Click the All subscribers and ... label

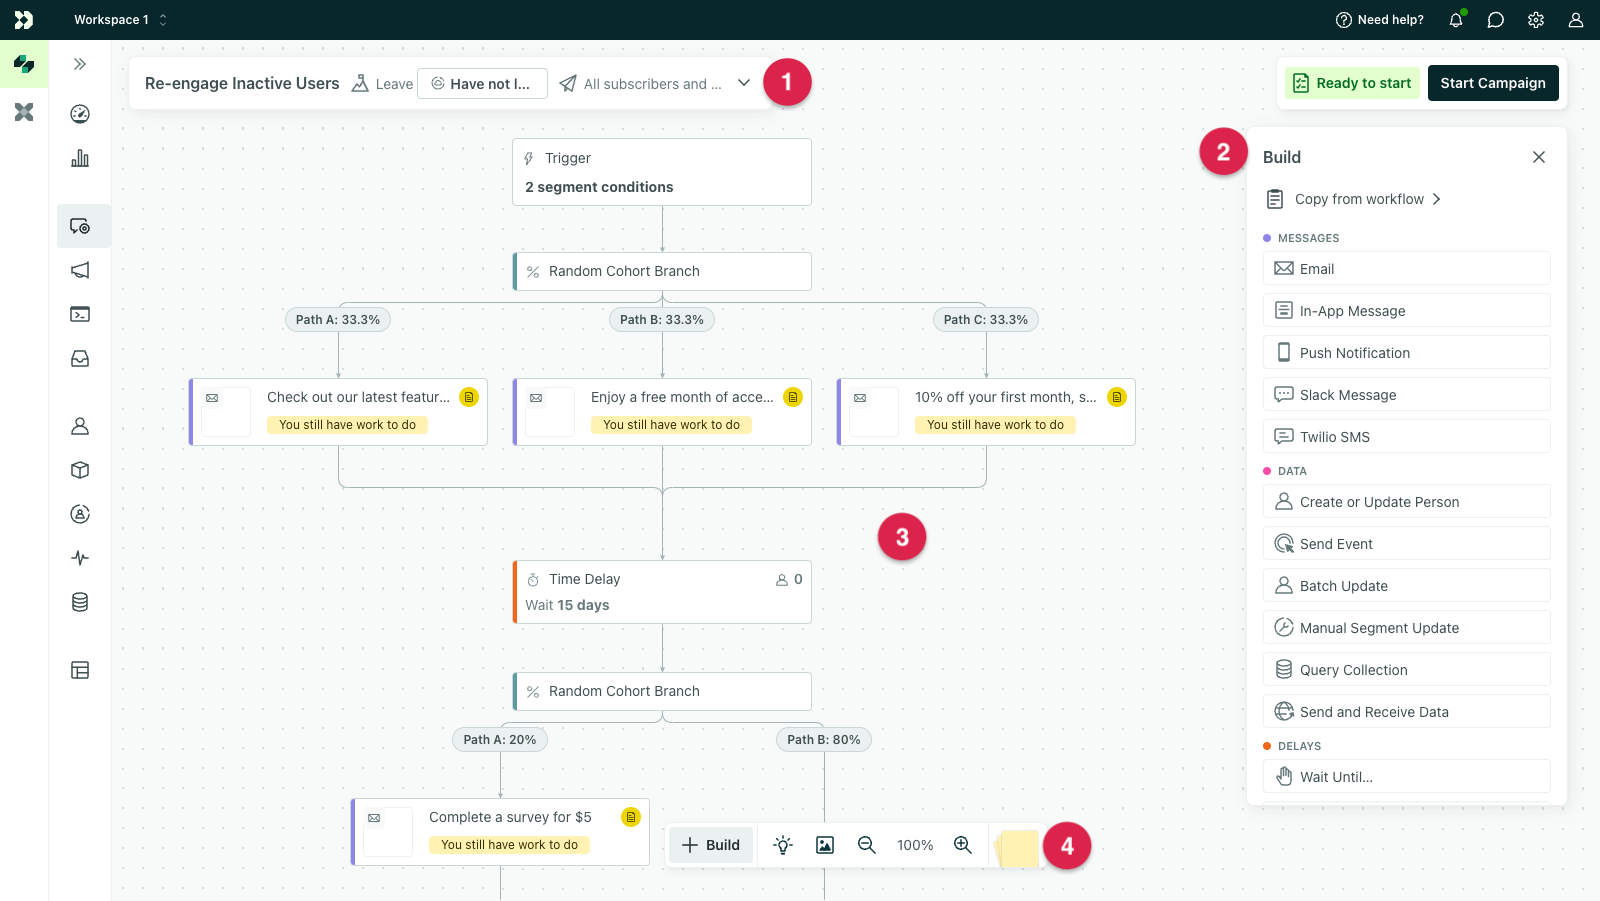653,84
